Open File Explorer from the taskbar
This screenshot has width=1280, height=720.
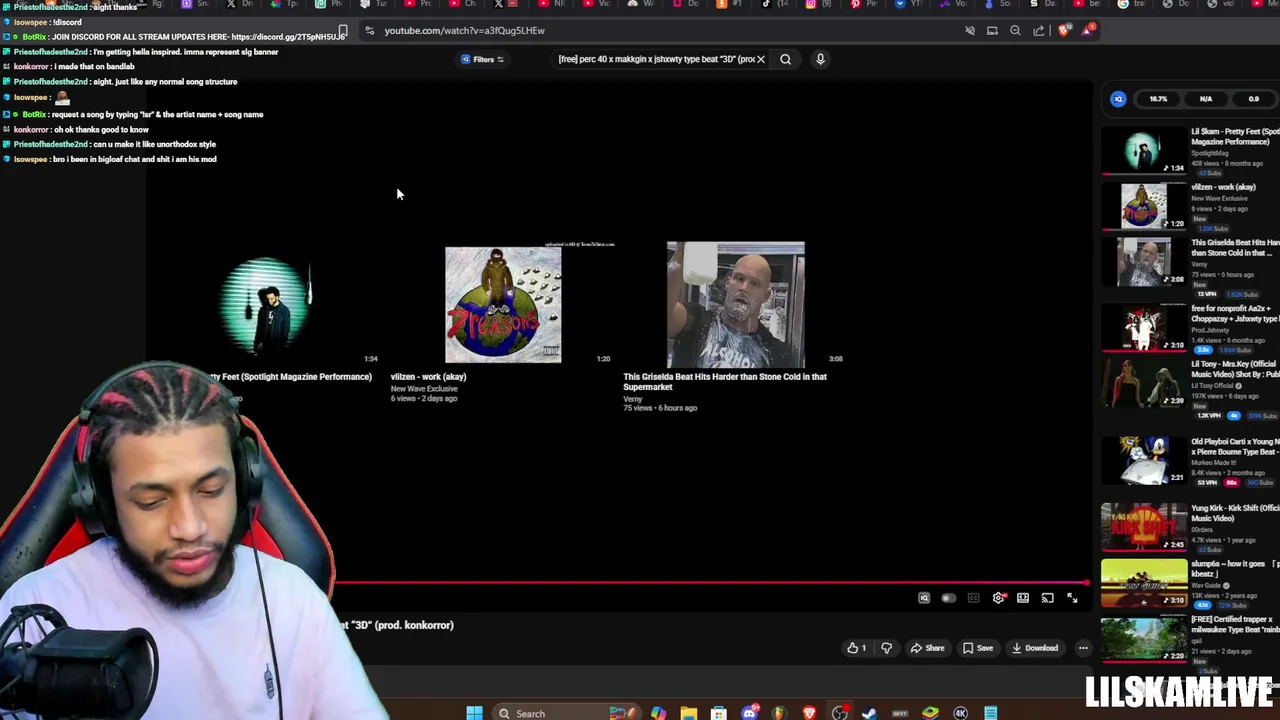[x=689, y=713]
